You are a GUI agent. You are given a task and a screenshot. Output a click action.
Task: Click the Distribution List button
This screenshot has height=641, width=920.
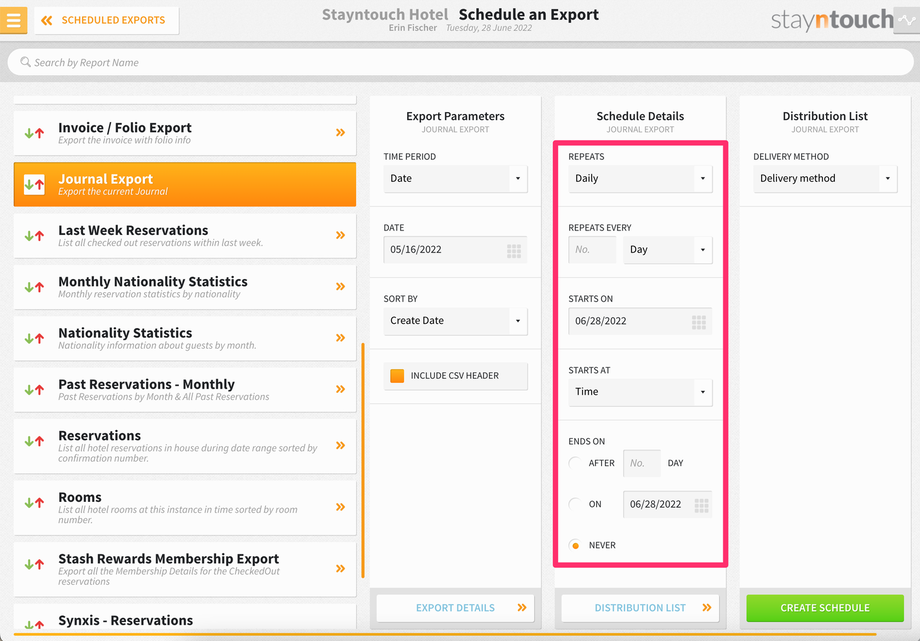tap(640, 608)
